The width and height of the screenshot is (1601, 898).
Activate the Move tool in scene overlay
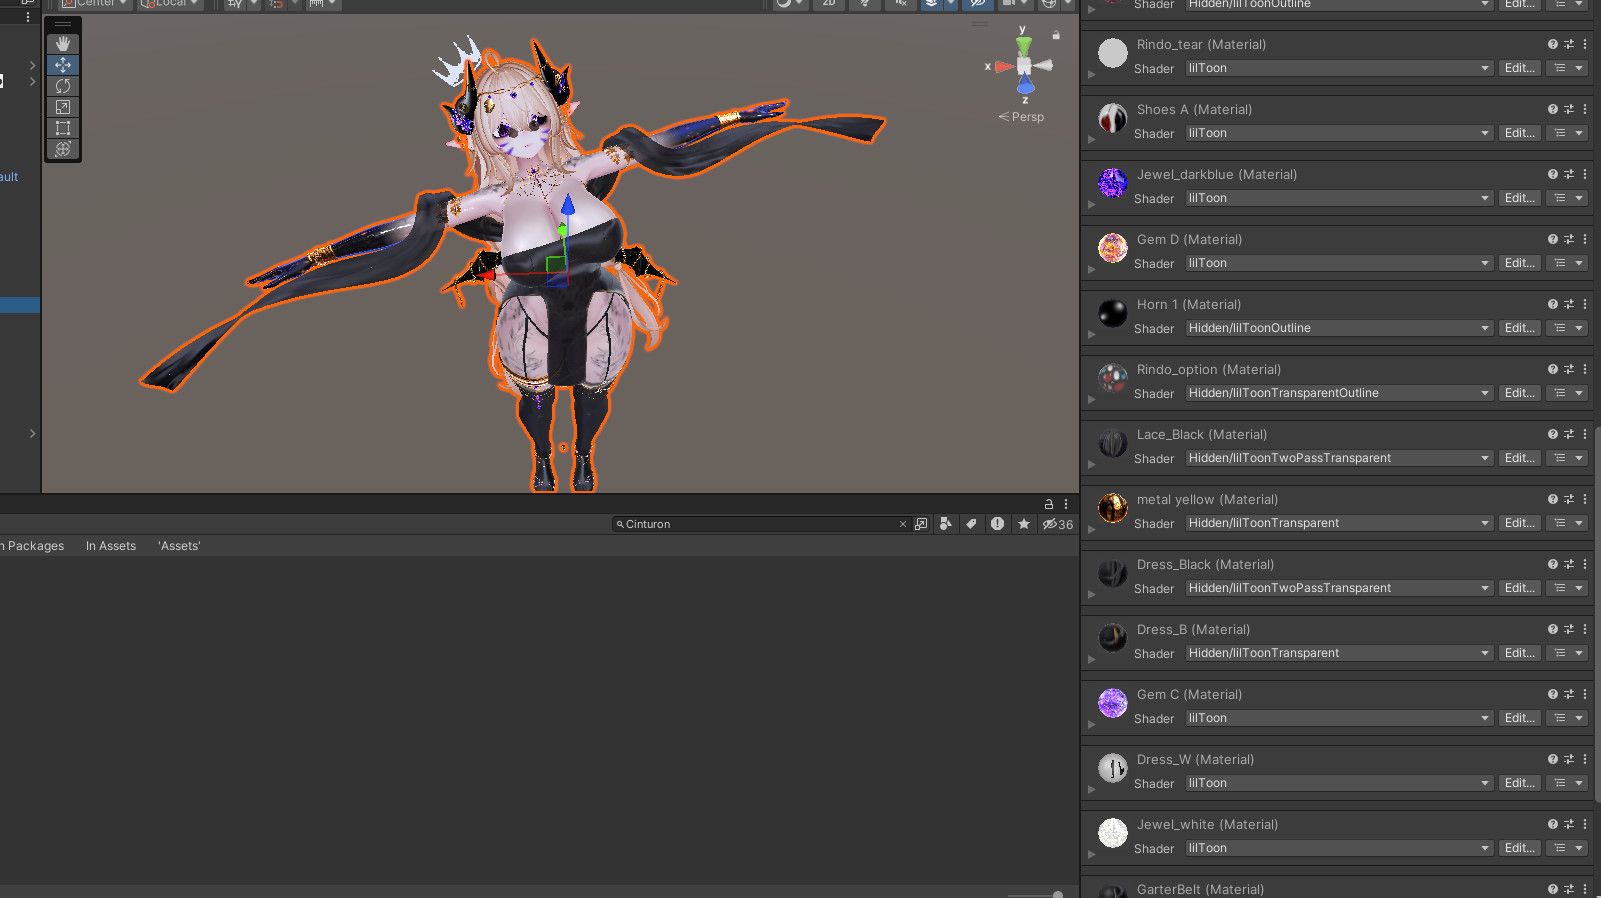63,65
